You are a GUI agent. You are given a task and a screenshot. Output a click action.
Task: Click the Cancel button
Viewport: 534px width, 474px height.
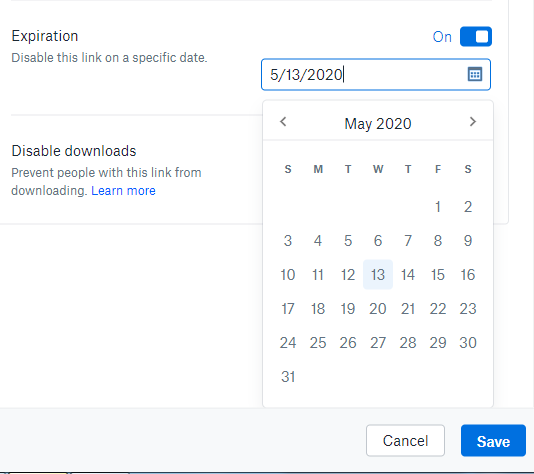click(x=405, y=441)
